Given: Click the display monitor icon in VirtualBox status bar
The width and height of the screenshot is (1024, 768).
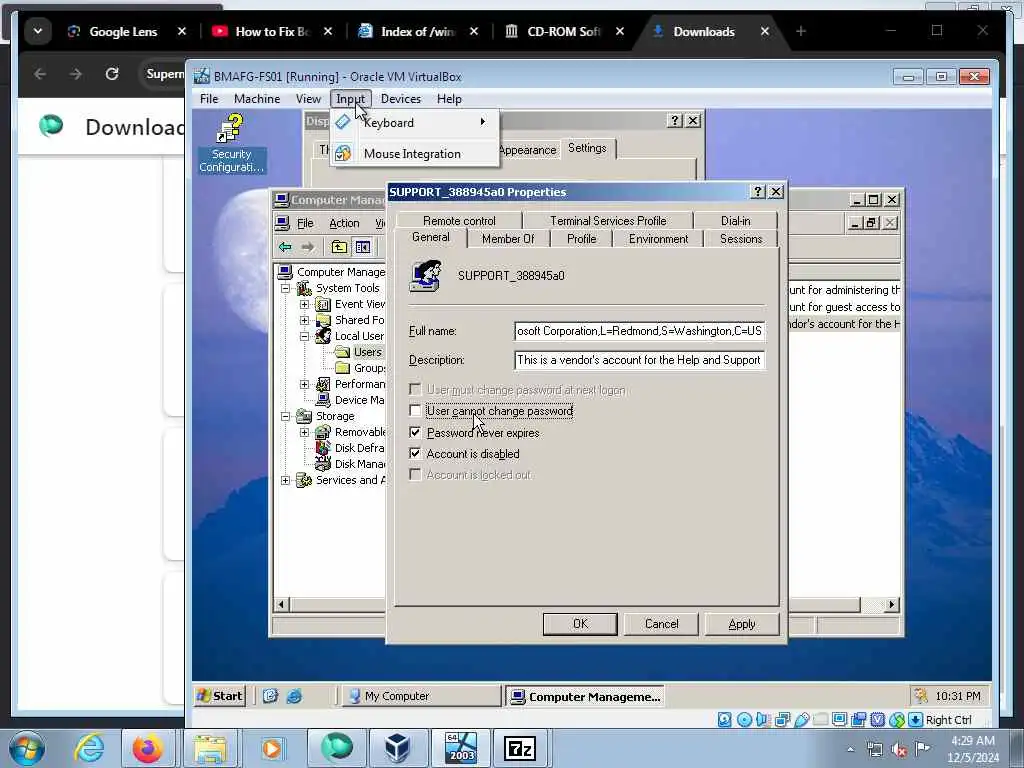Looking at the screenshot, I should click(x=839, y=720).
